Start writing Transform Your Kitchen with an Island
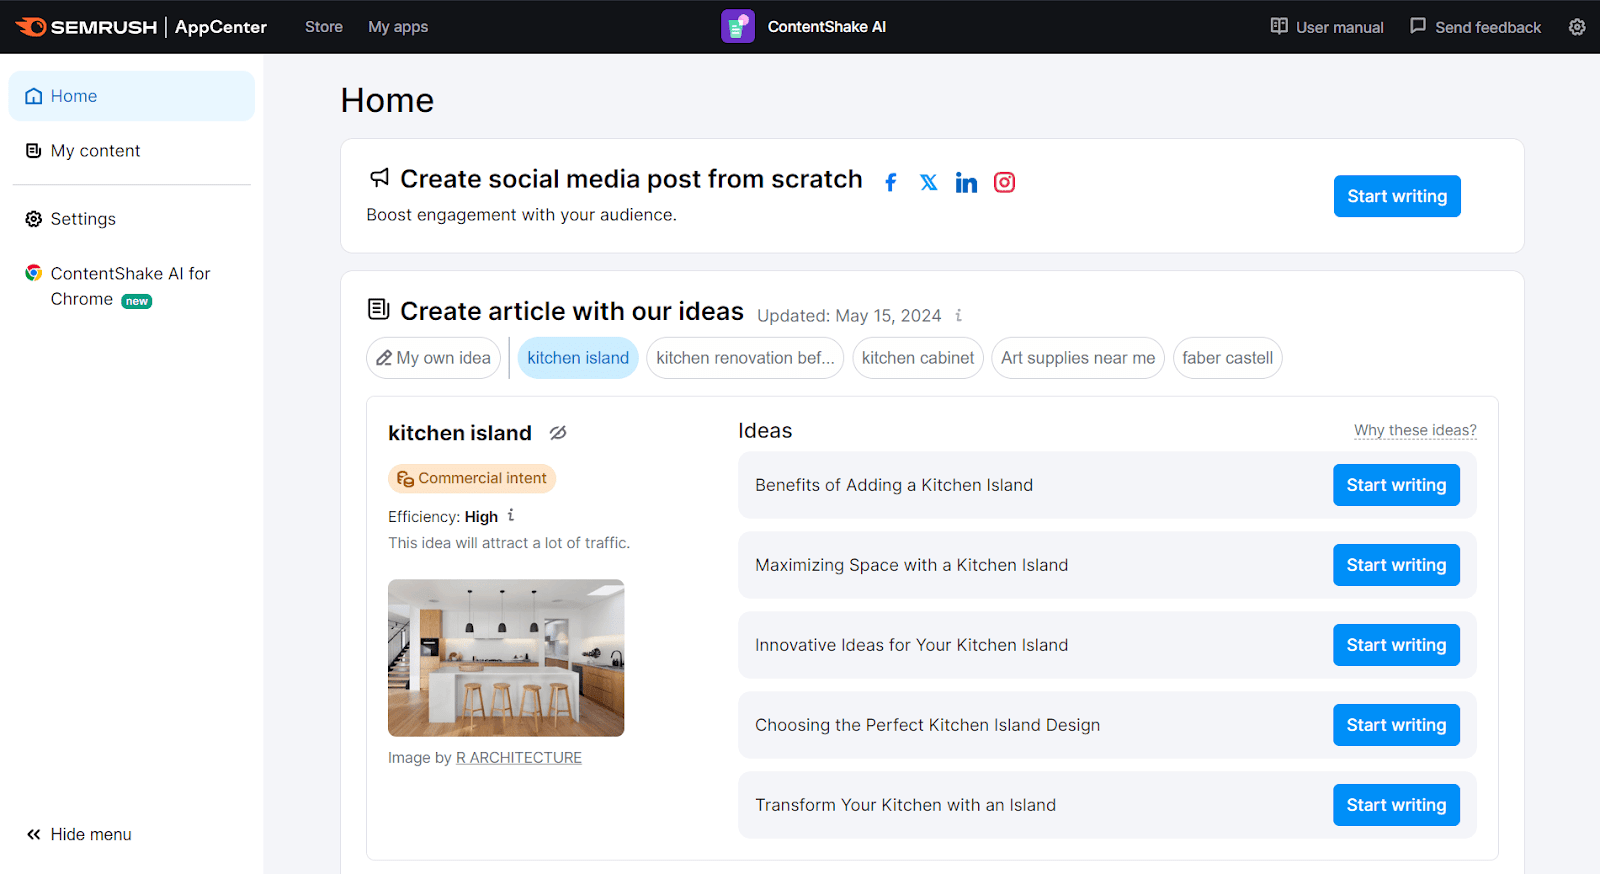 pos(1396,805)
